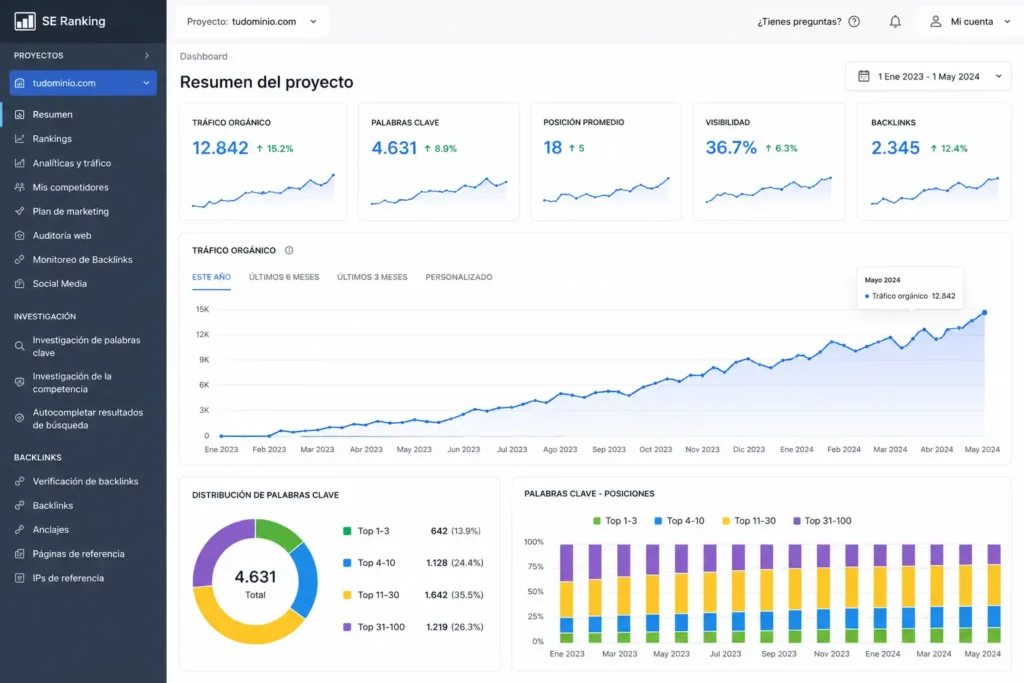The image size is (1024, 683).
Task: Click the May 2024 data point on traffic chart
Action: [x=985, y=313]
